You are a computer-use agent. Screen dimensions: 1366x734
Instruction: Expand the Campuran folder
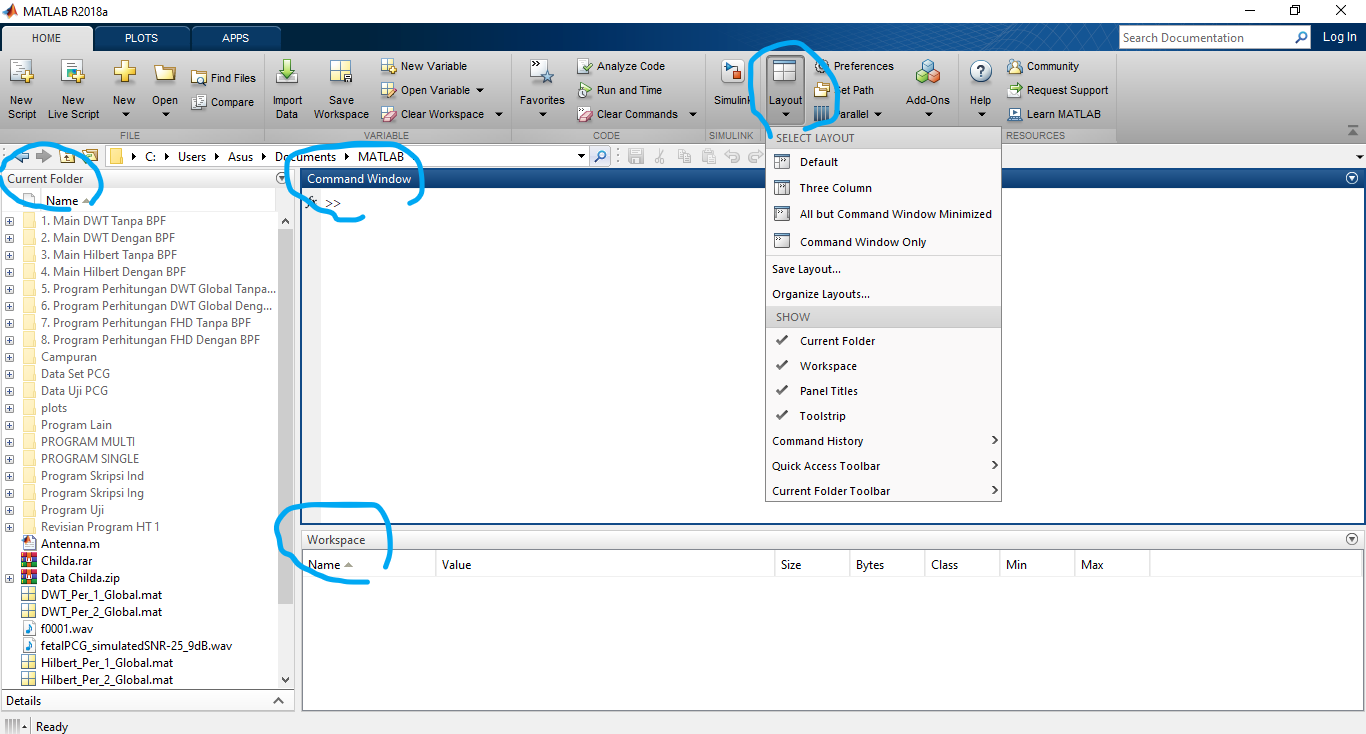click(9, 357)
